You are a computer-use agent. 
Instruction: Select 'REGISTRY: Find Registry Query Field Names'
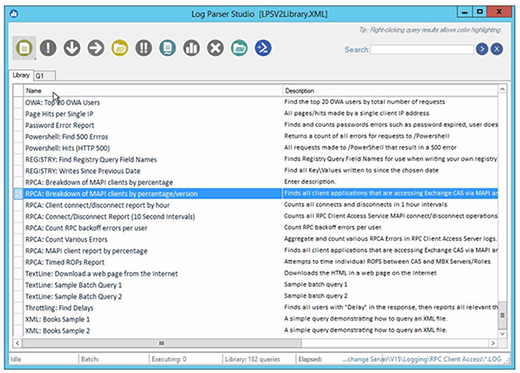(x=91, y=159)
